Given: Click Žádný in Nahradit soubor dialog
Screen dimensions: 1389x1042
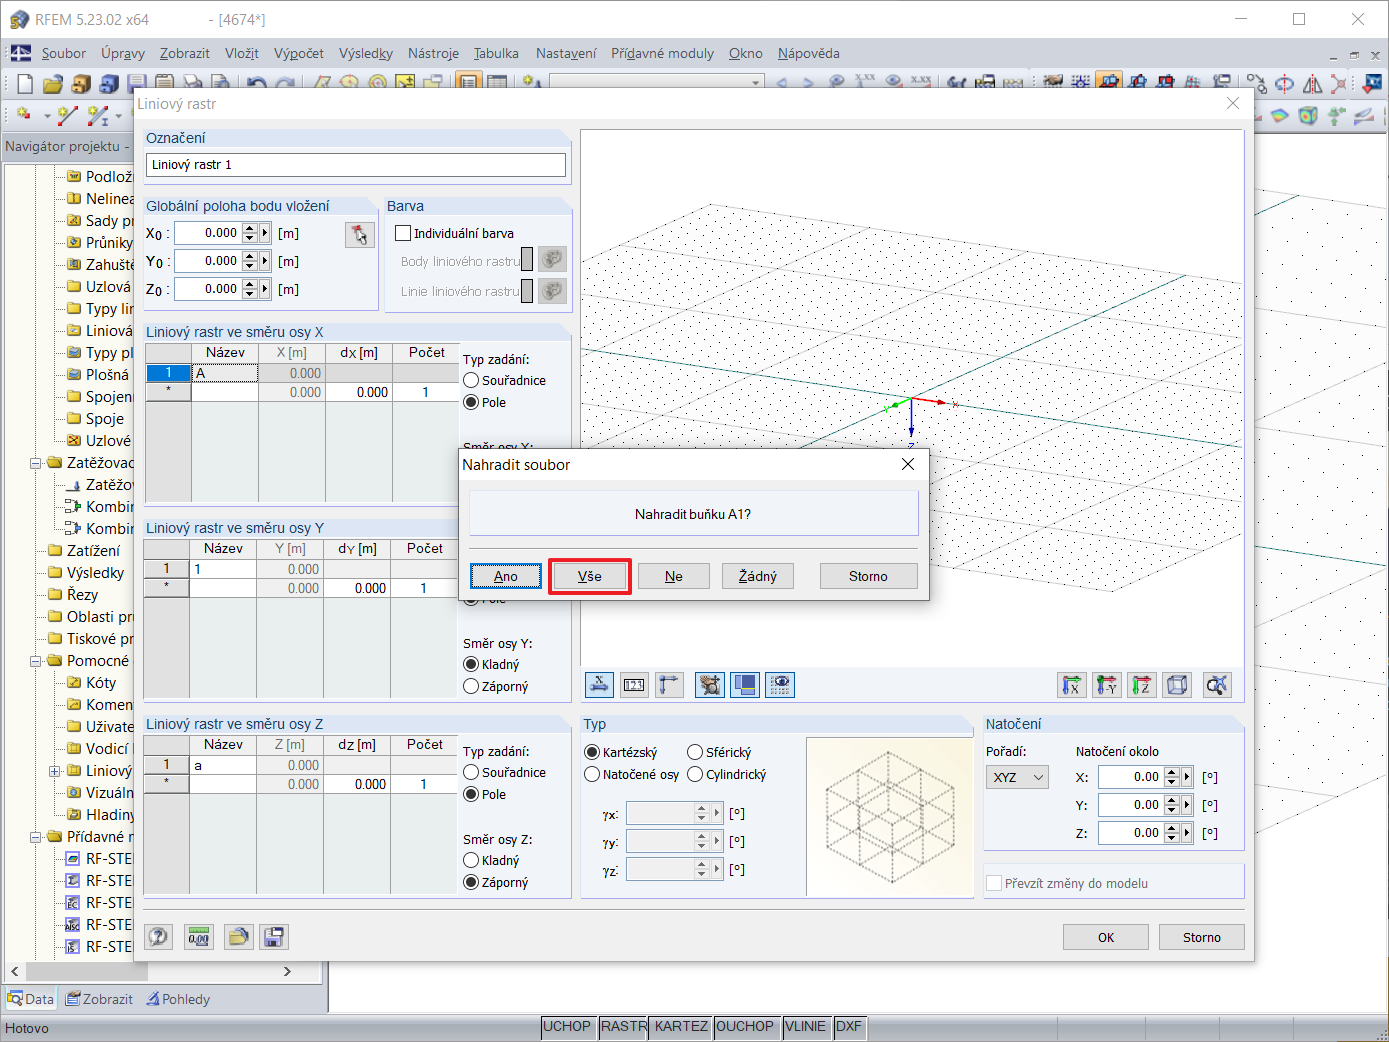Looking at the screenshot, I should click(x=758, y=576).
